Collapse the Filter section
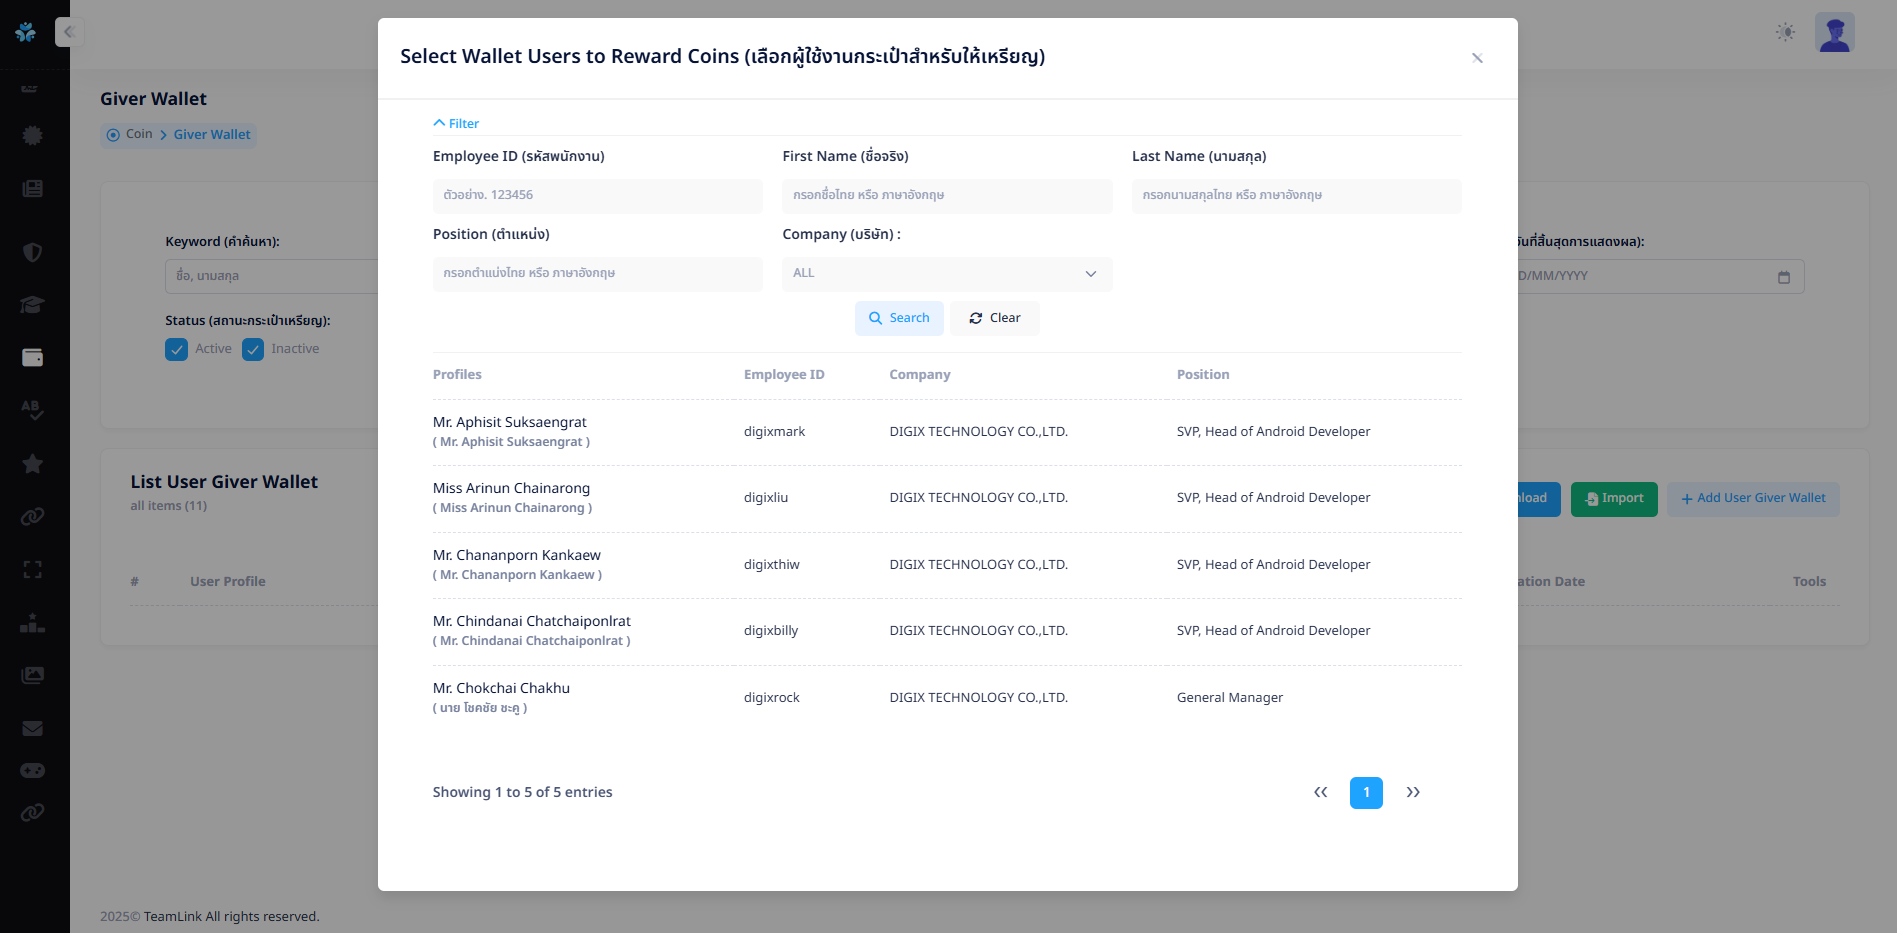Screen dimensions: 1897x933 [x=456, y=123]
